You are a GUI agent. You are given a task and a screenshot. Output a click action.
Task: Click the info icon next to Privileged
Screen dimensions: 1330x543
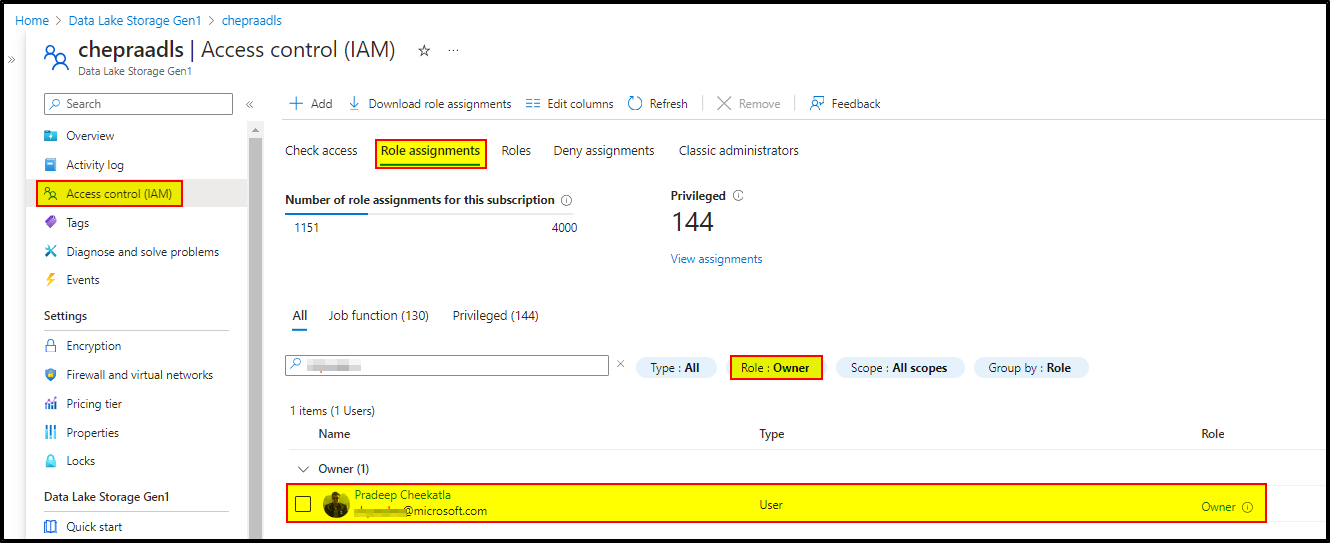[x=738, y=196]
